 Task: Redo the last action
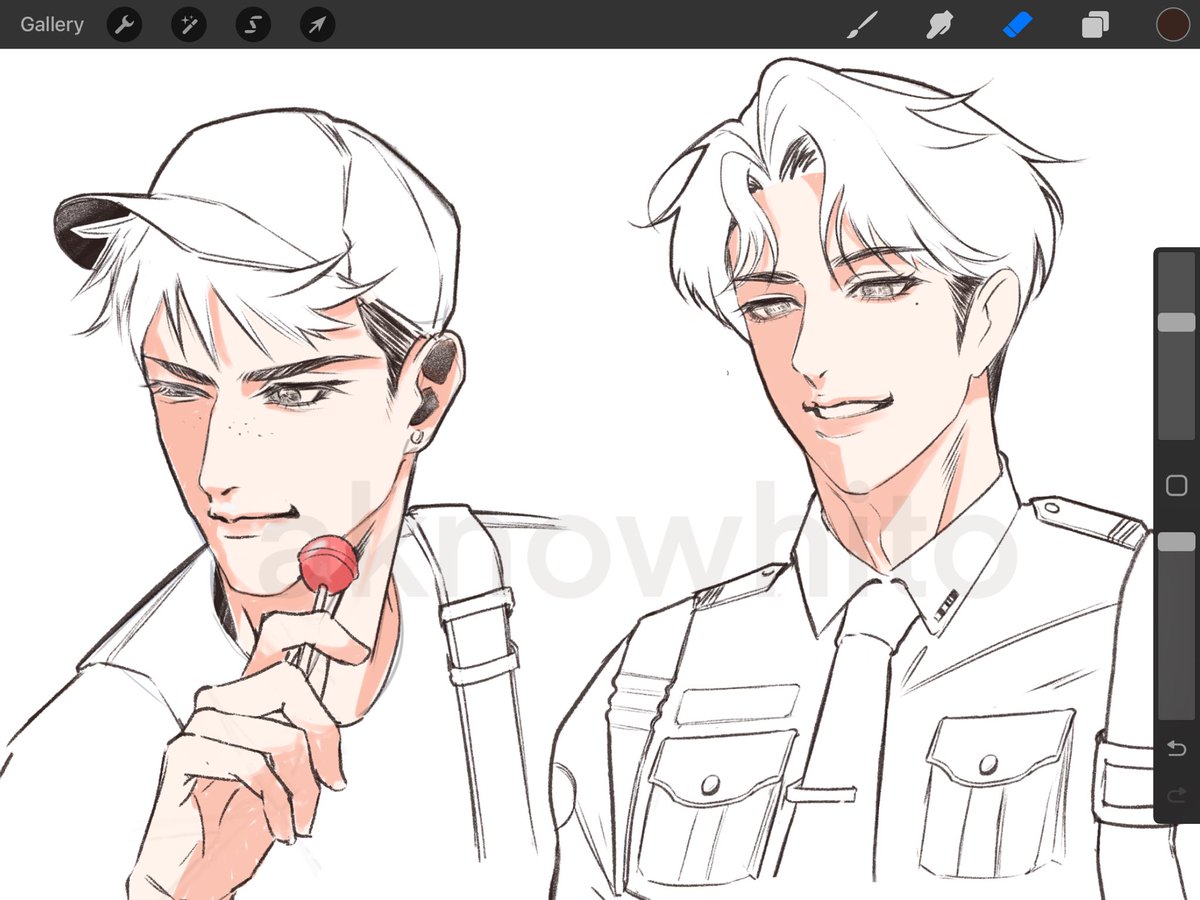pyautogui.click(x=1176, y=796)
